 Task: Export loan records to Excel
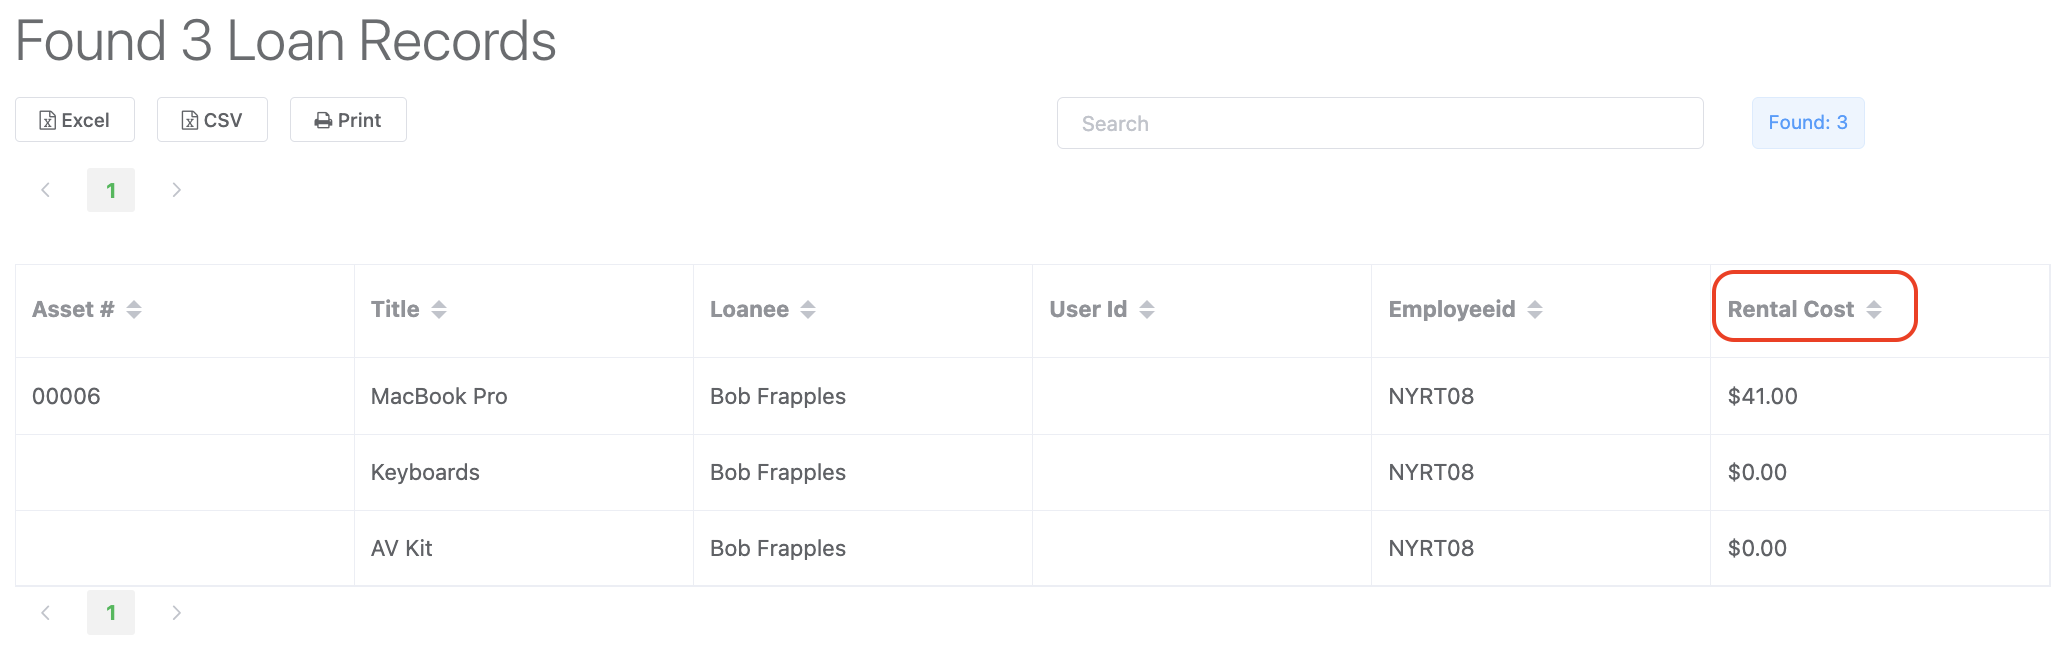(75, 120)
